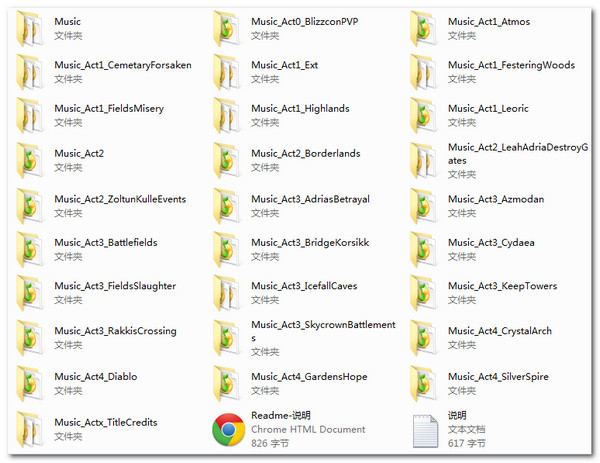Choose the label "Music_Act4_CrystalArch"
This screenshot has width=600, height=463.
500,331
